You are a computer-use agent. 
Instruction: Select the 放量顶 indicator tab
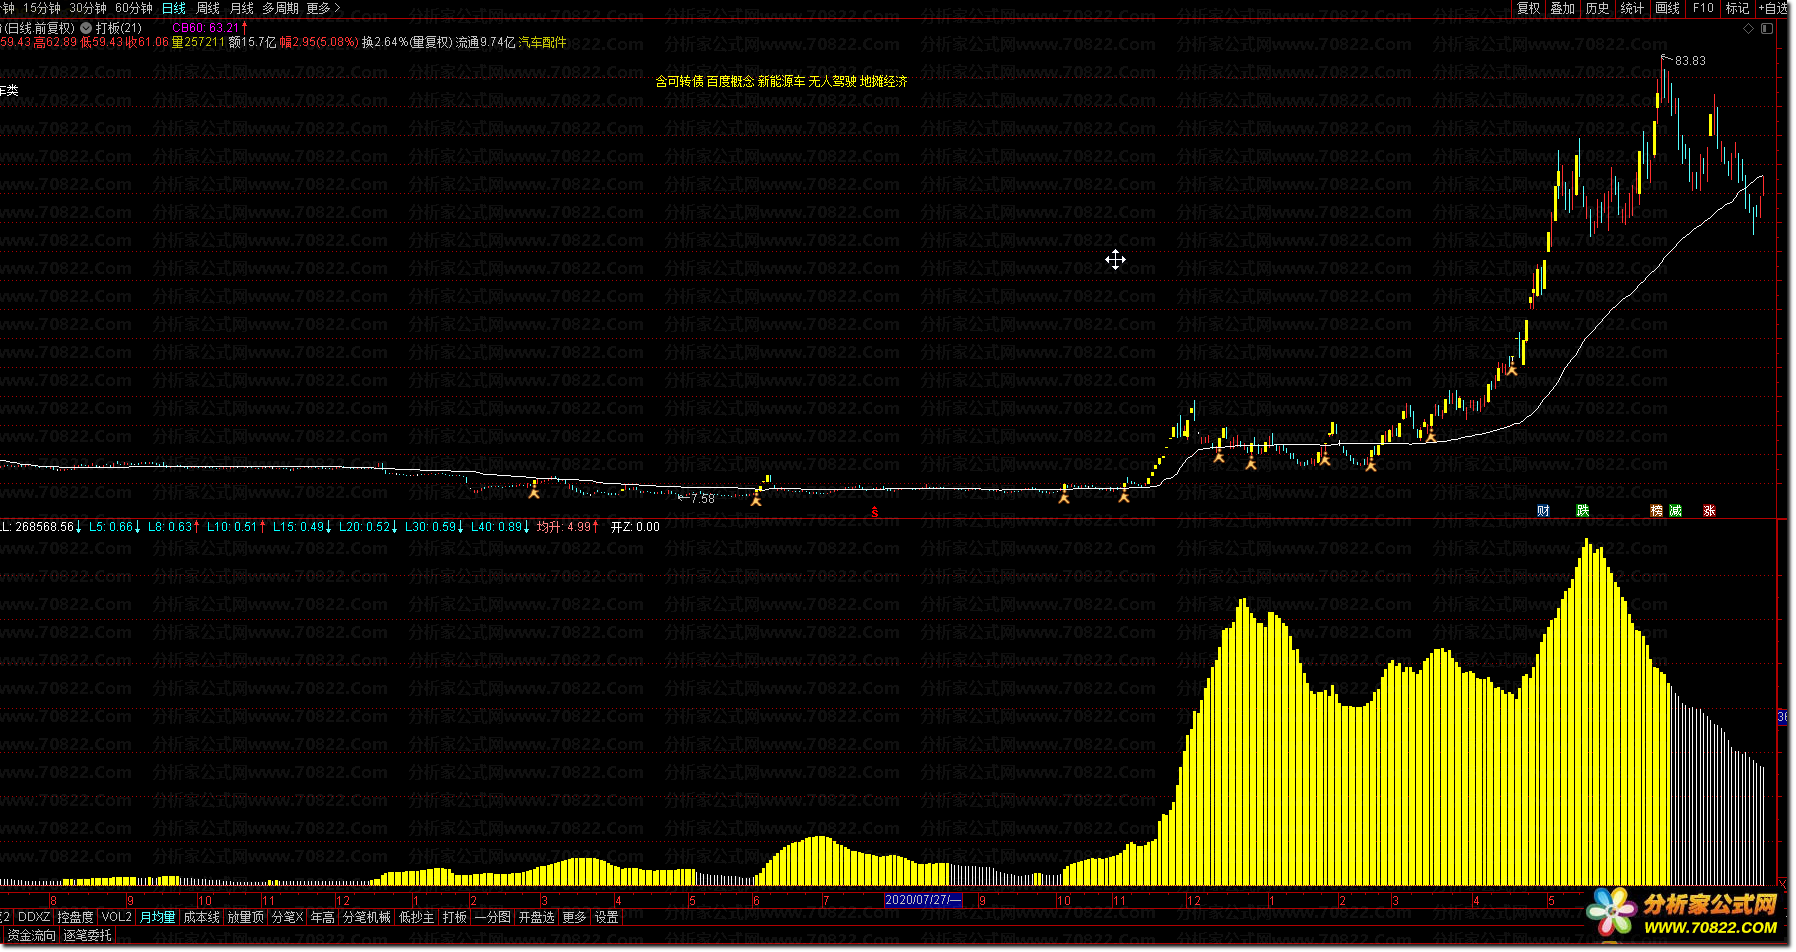pyautogui.click(x=246, y=917)
